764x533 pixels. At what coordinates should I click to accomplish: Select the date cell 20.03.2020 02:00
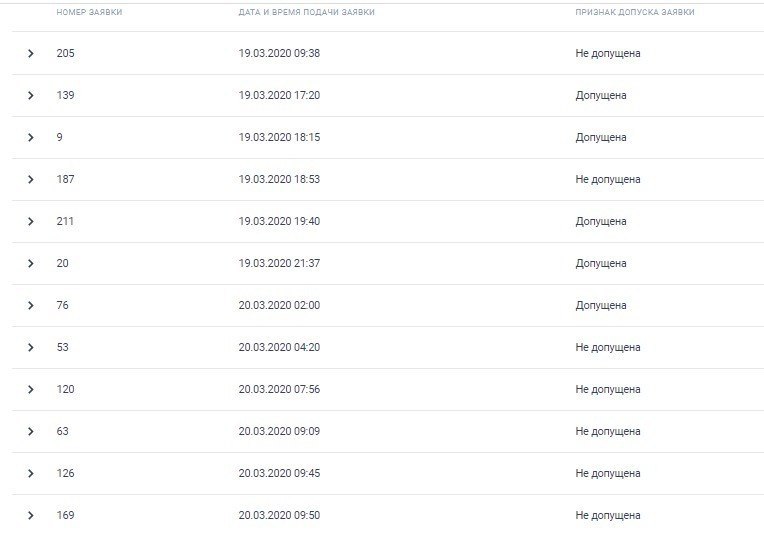pos(279,305)
